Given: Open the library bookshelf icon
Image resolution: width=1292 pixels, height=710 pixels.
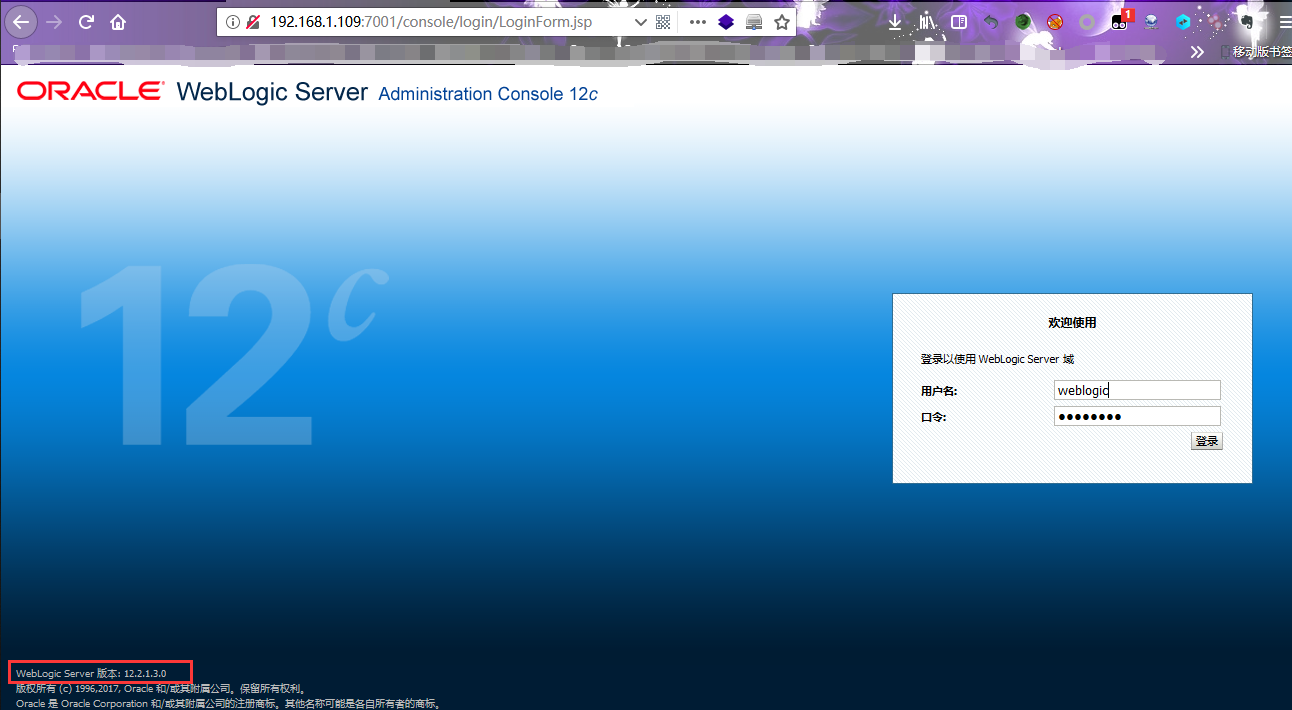Looking at the screenshot, I should [x=927, y=21].
